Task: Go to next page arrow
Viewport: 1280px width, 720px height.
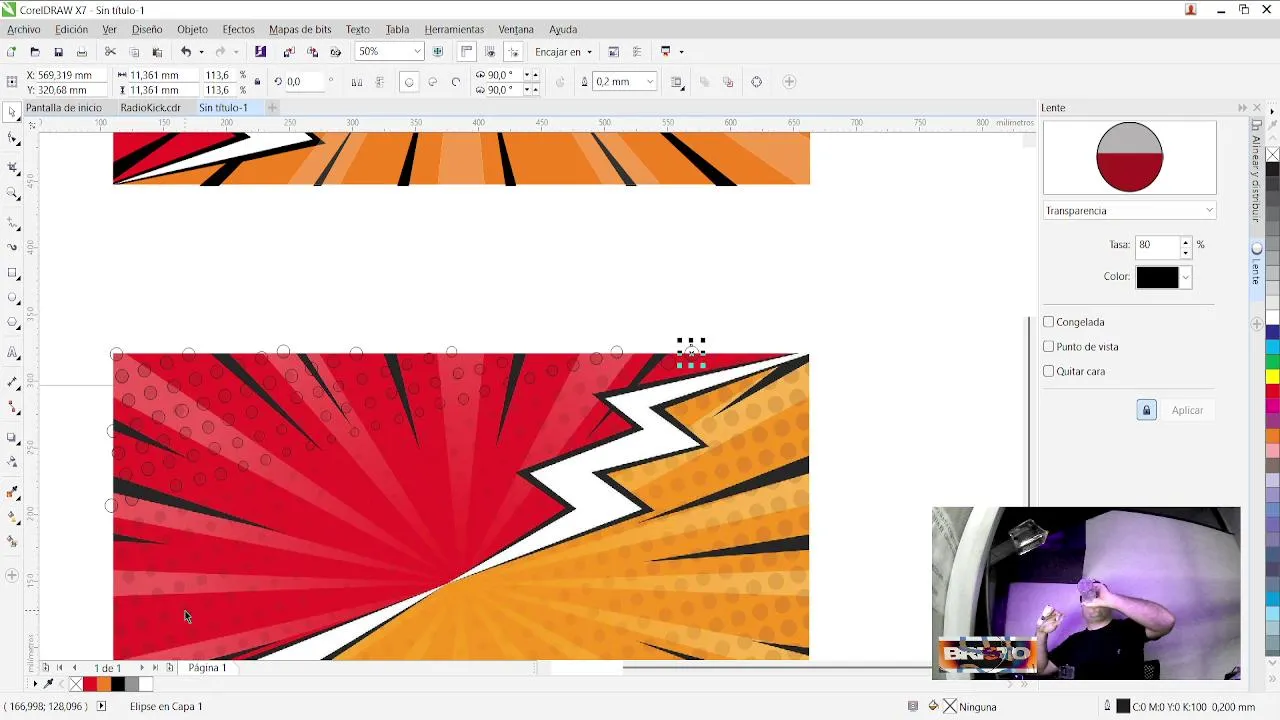Action: click(141, 668)
